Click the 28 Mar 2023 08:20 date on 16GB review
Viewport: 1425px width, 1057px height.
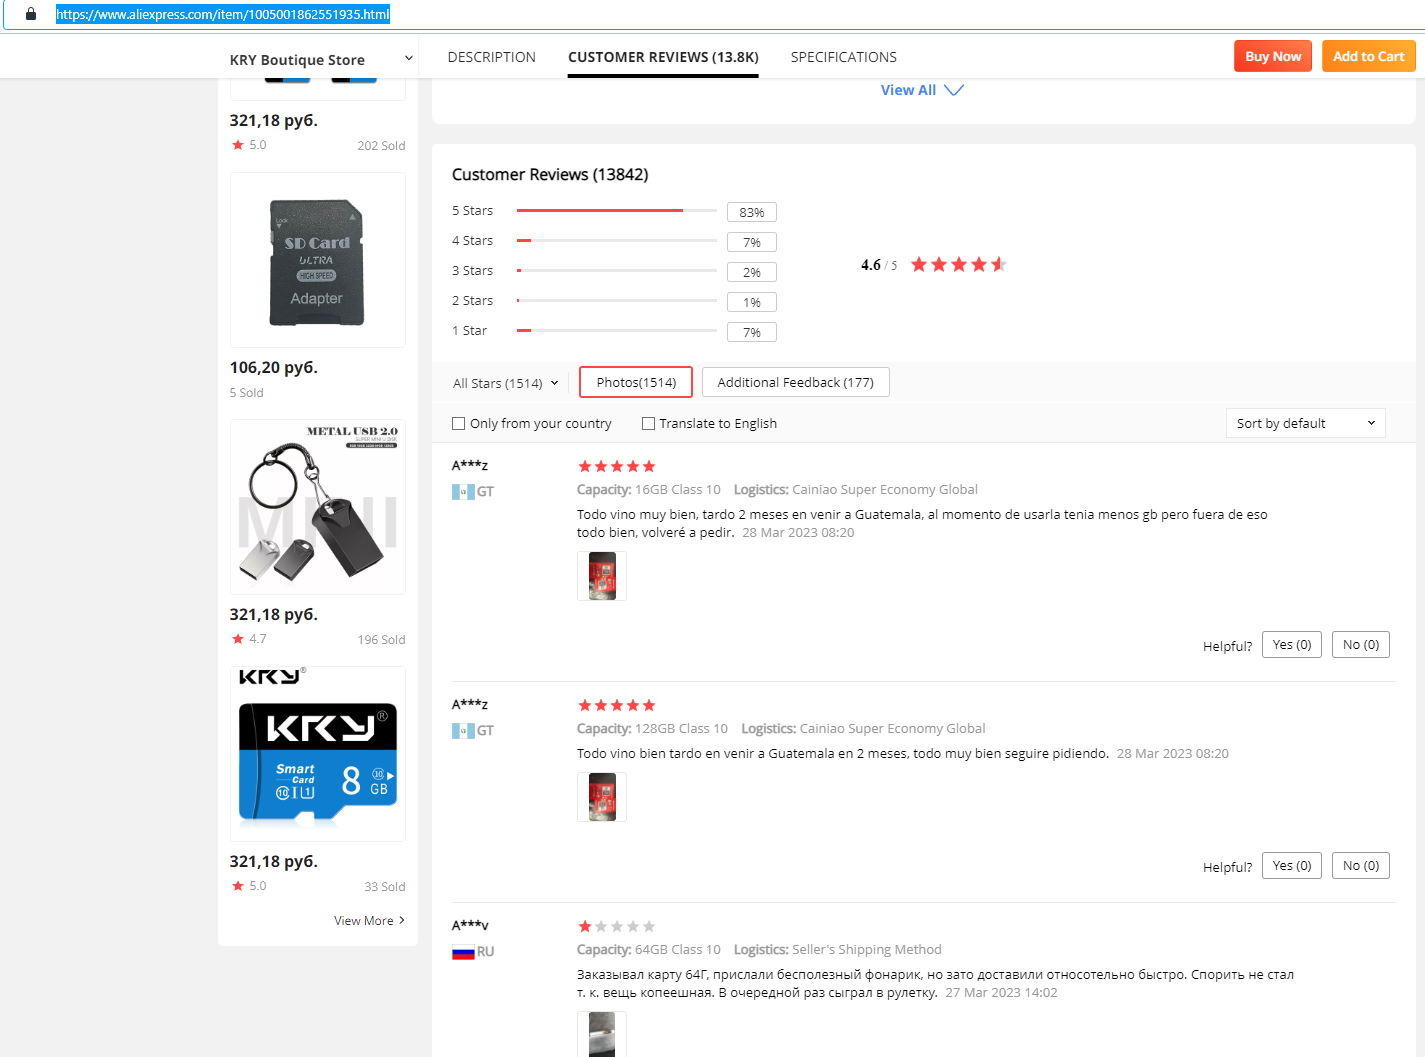click(798, 533)
